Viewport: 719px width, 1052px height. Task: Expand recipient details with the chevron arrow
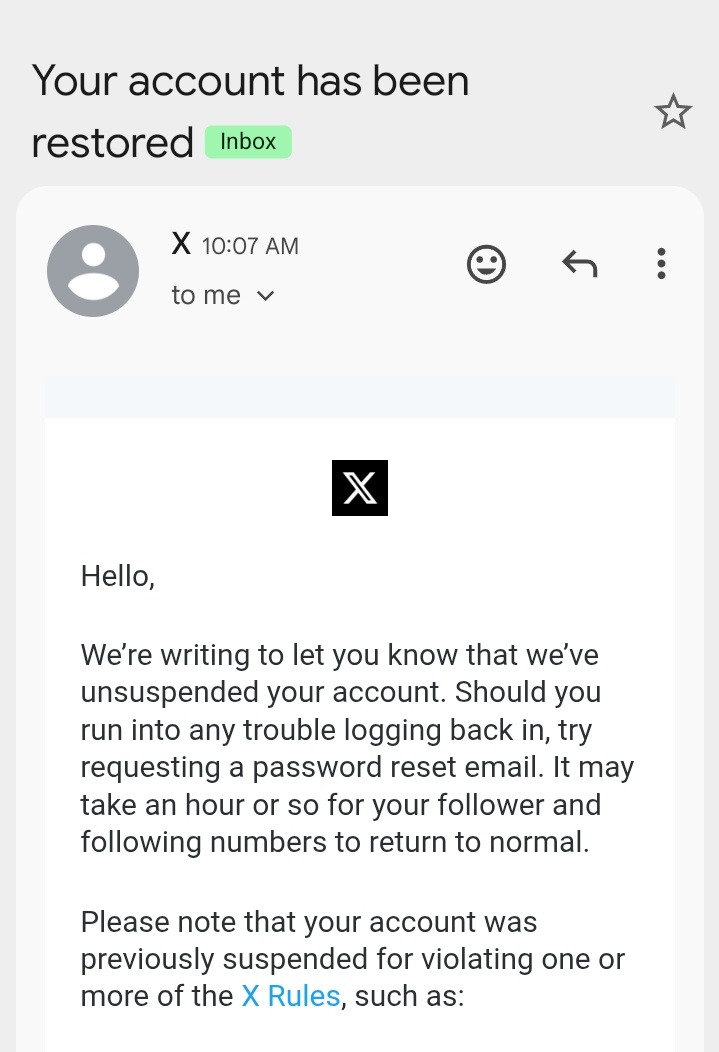tap(266, 296)
